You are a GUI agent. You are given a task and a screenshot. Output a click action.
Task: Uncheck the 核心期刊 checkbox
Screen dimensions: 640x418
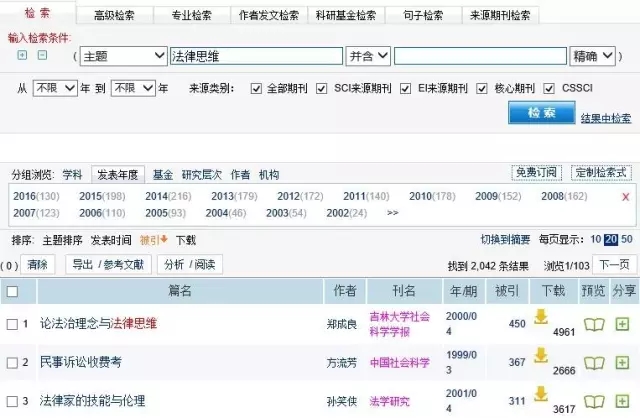click(x=483, y=88)
